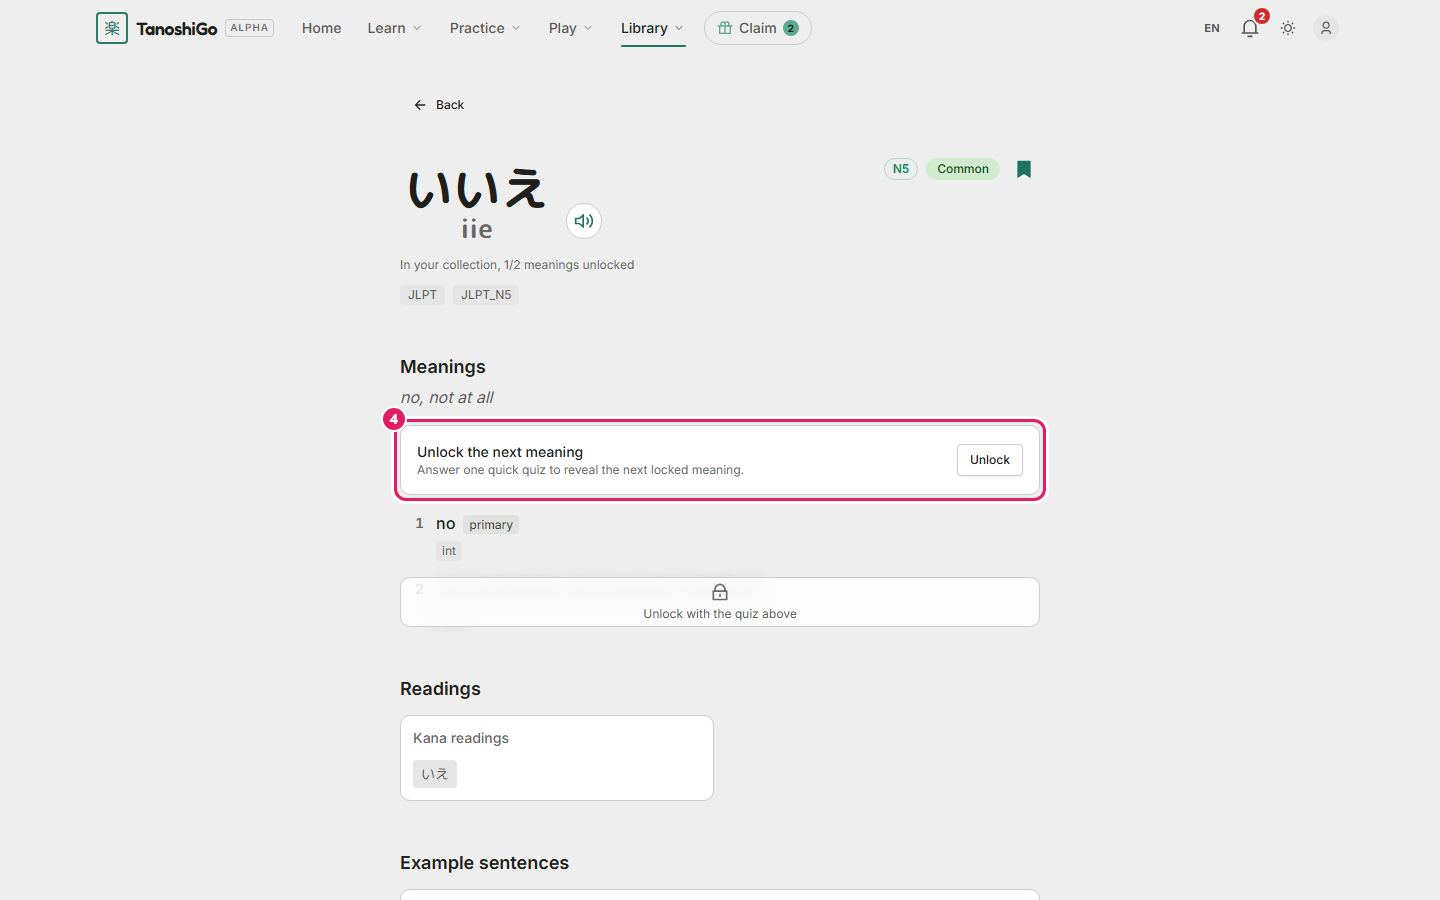Toggle the bookmark for this word
This screenshot has width=1440, height=900.
tap(1024, 169)
